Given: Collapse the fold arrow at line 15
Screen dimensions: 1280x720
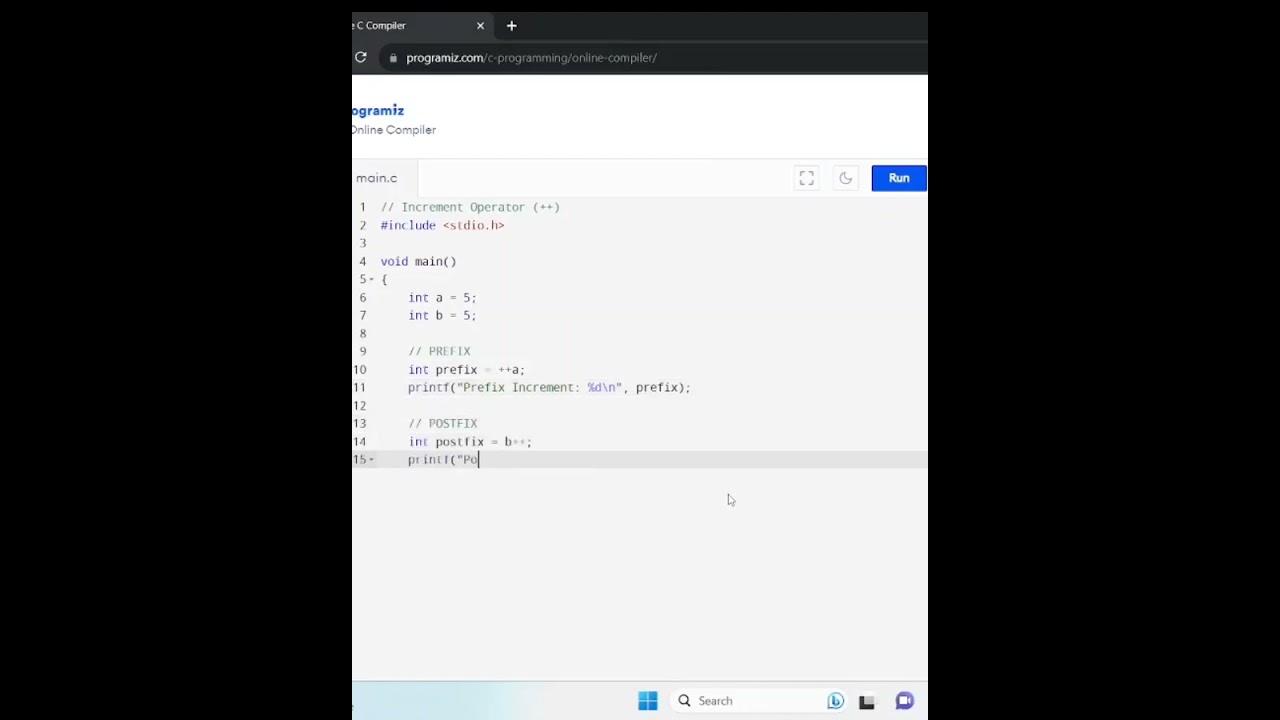Looking at the screenshot, I should (372, 460).
